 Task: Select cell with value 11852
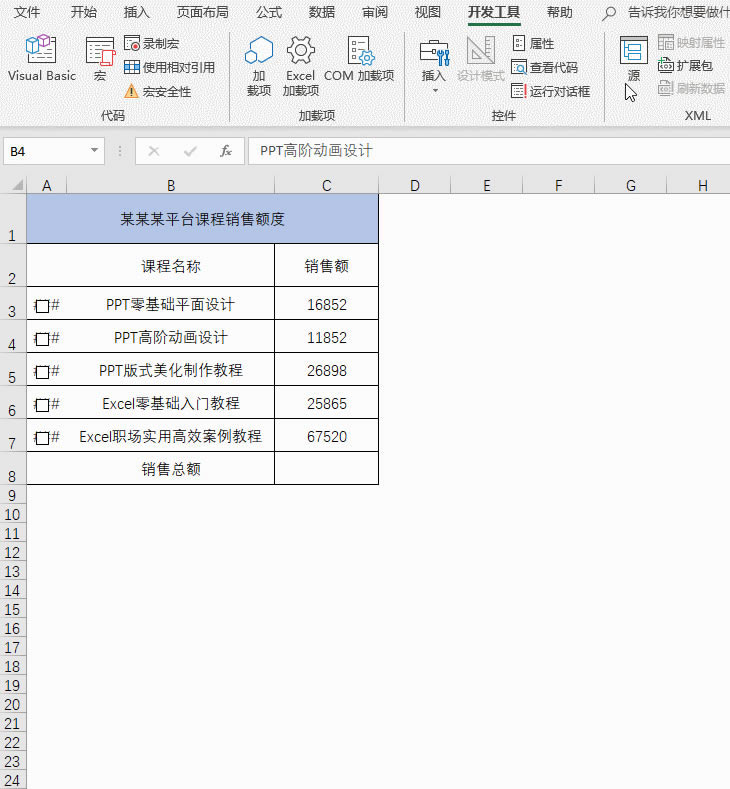(x=327, y=337)
